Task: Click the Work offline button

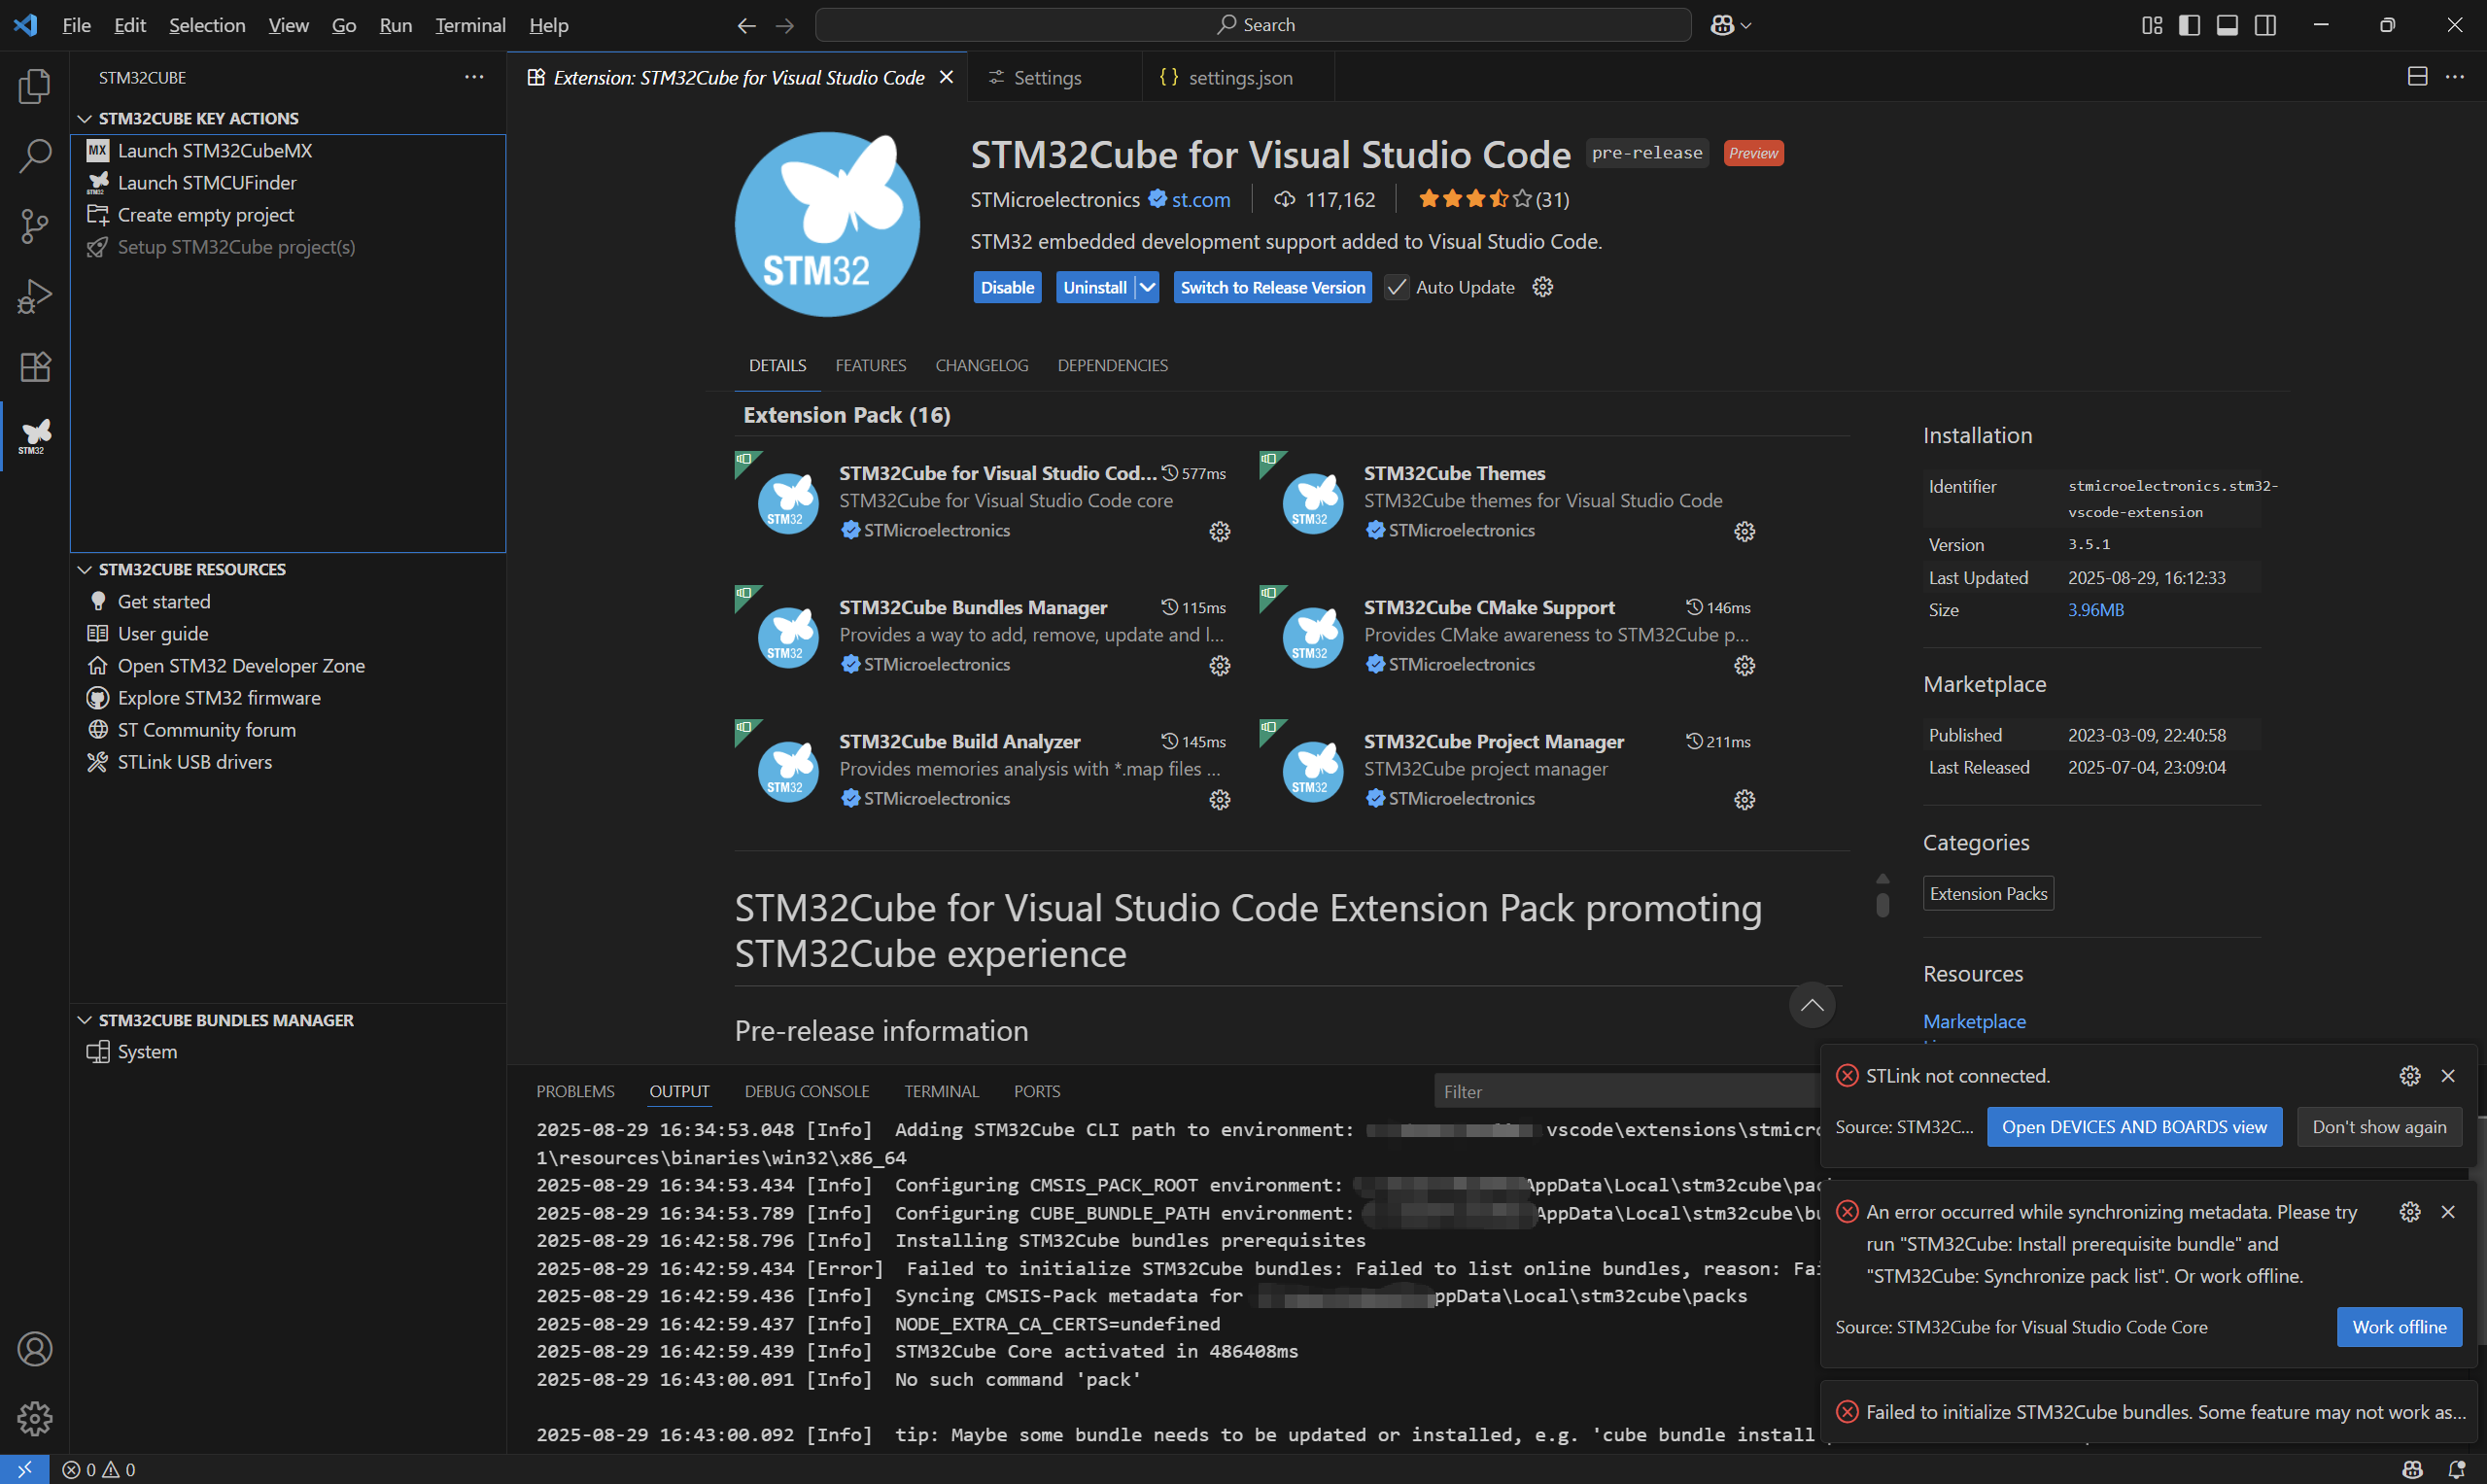Action: click(2398, 1326)
